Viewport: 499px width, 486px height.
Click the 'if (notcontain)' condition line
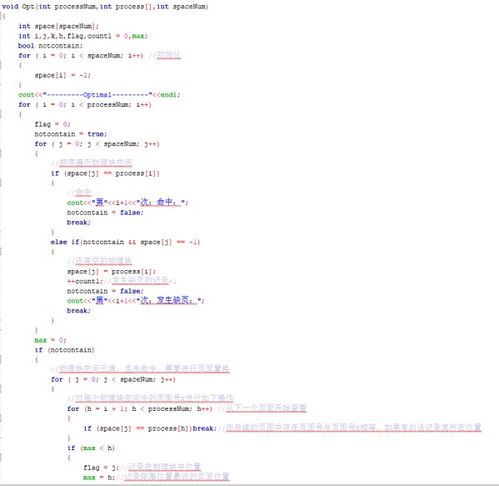[x=65, y=350]
